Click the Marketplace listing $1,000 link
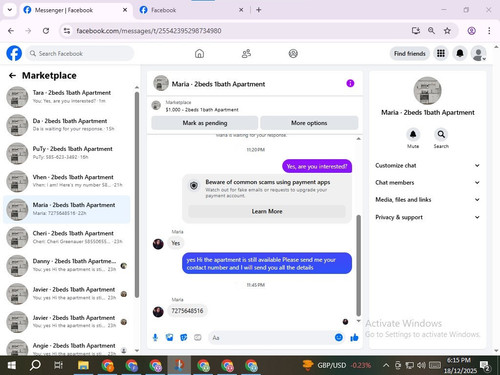The image size is (500, 375). click(202, 110)
